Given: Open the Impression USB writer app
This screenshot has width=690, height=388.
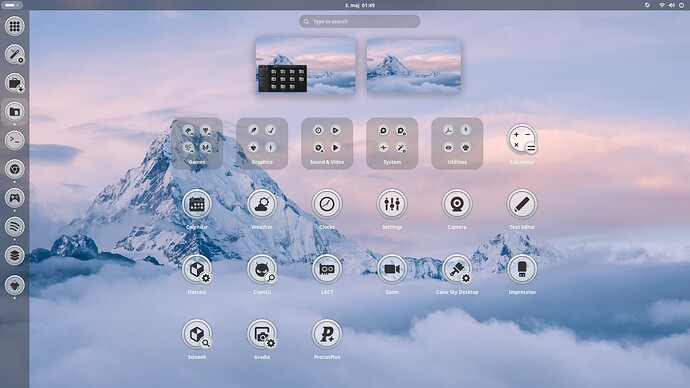Looking at the screenshot, I should [x=522, y=269].
